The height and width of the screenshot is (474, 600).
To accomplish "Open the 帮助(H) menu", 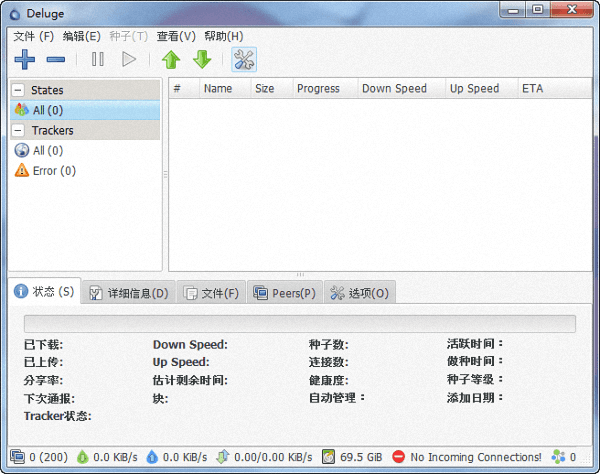I will point(224,36).
